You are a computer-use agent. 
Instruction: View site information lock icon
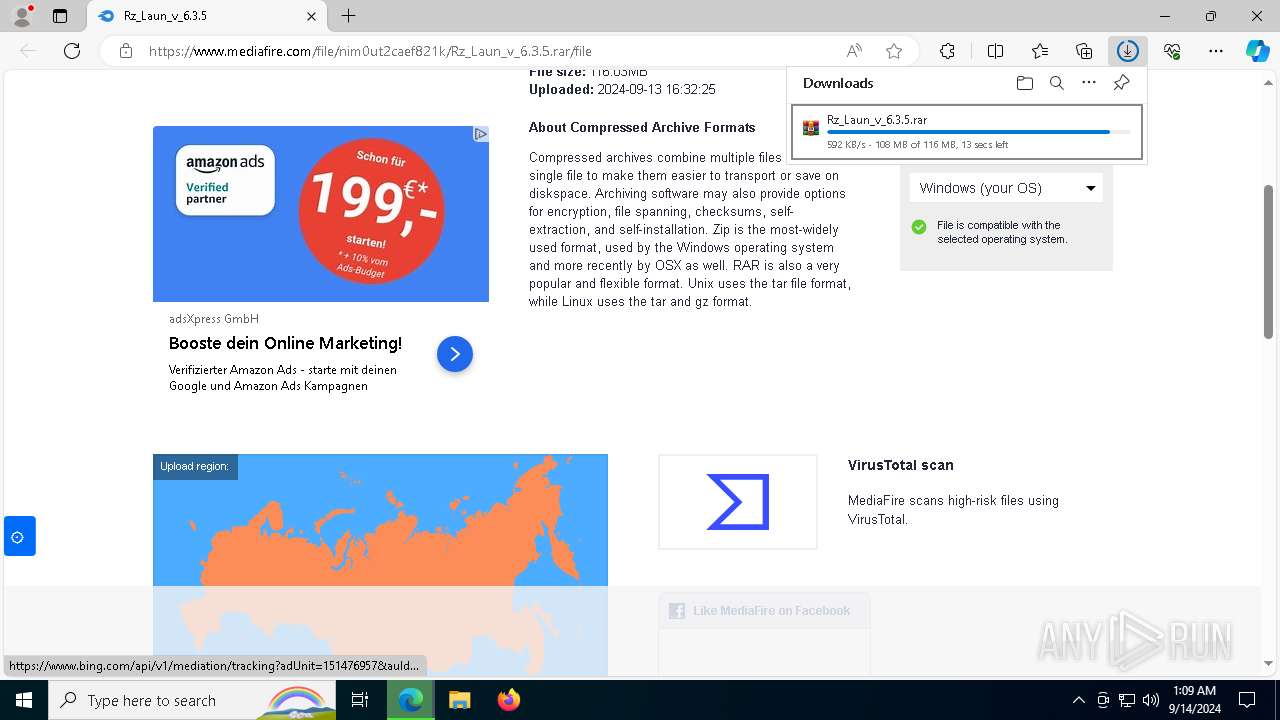click(x=126, y=51)
